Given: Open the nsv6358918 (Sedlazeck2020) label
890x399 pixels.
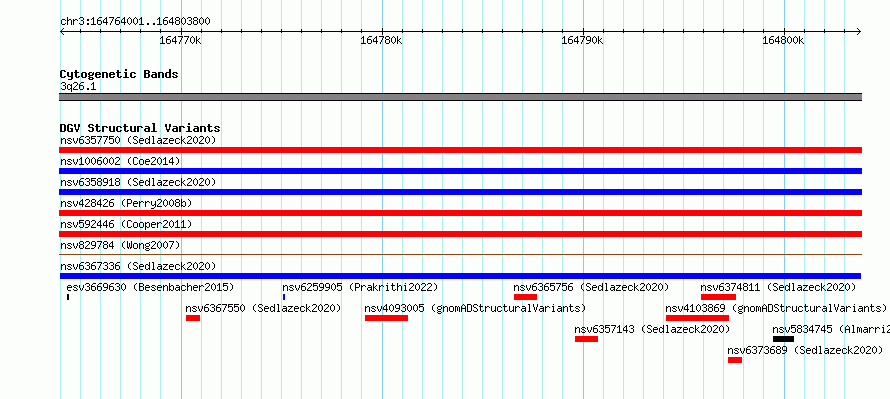Looking at the screenshot, I should (138, 182).
